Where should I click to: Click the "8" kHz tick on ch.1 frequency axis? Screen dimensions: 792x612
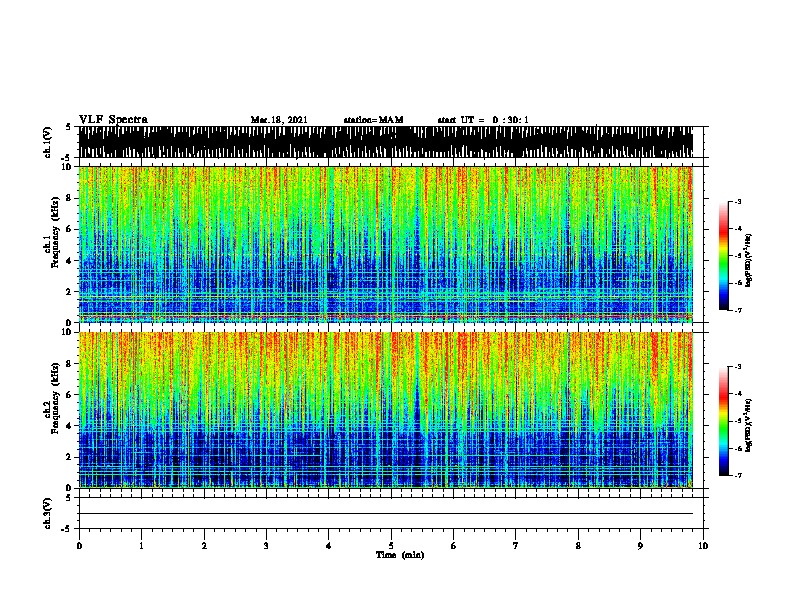coord(69,198)
